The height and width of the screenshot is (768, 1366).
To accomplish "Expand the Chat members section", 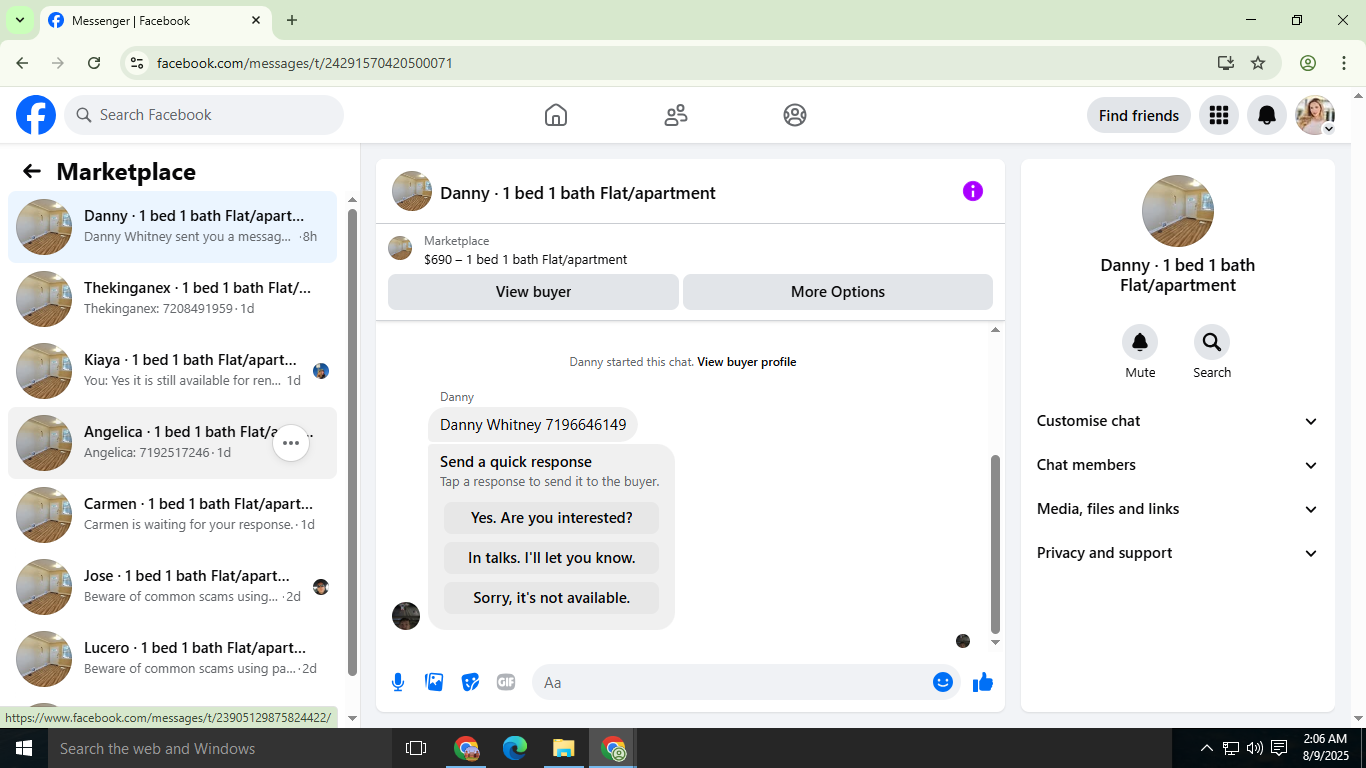I will coord(1178,465).
